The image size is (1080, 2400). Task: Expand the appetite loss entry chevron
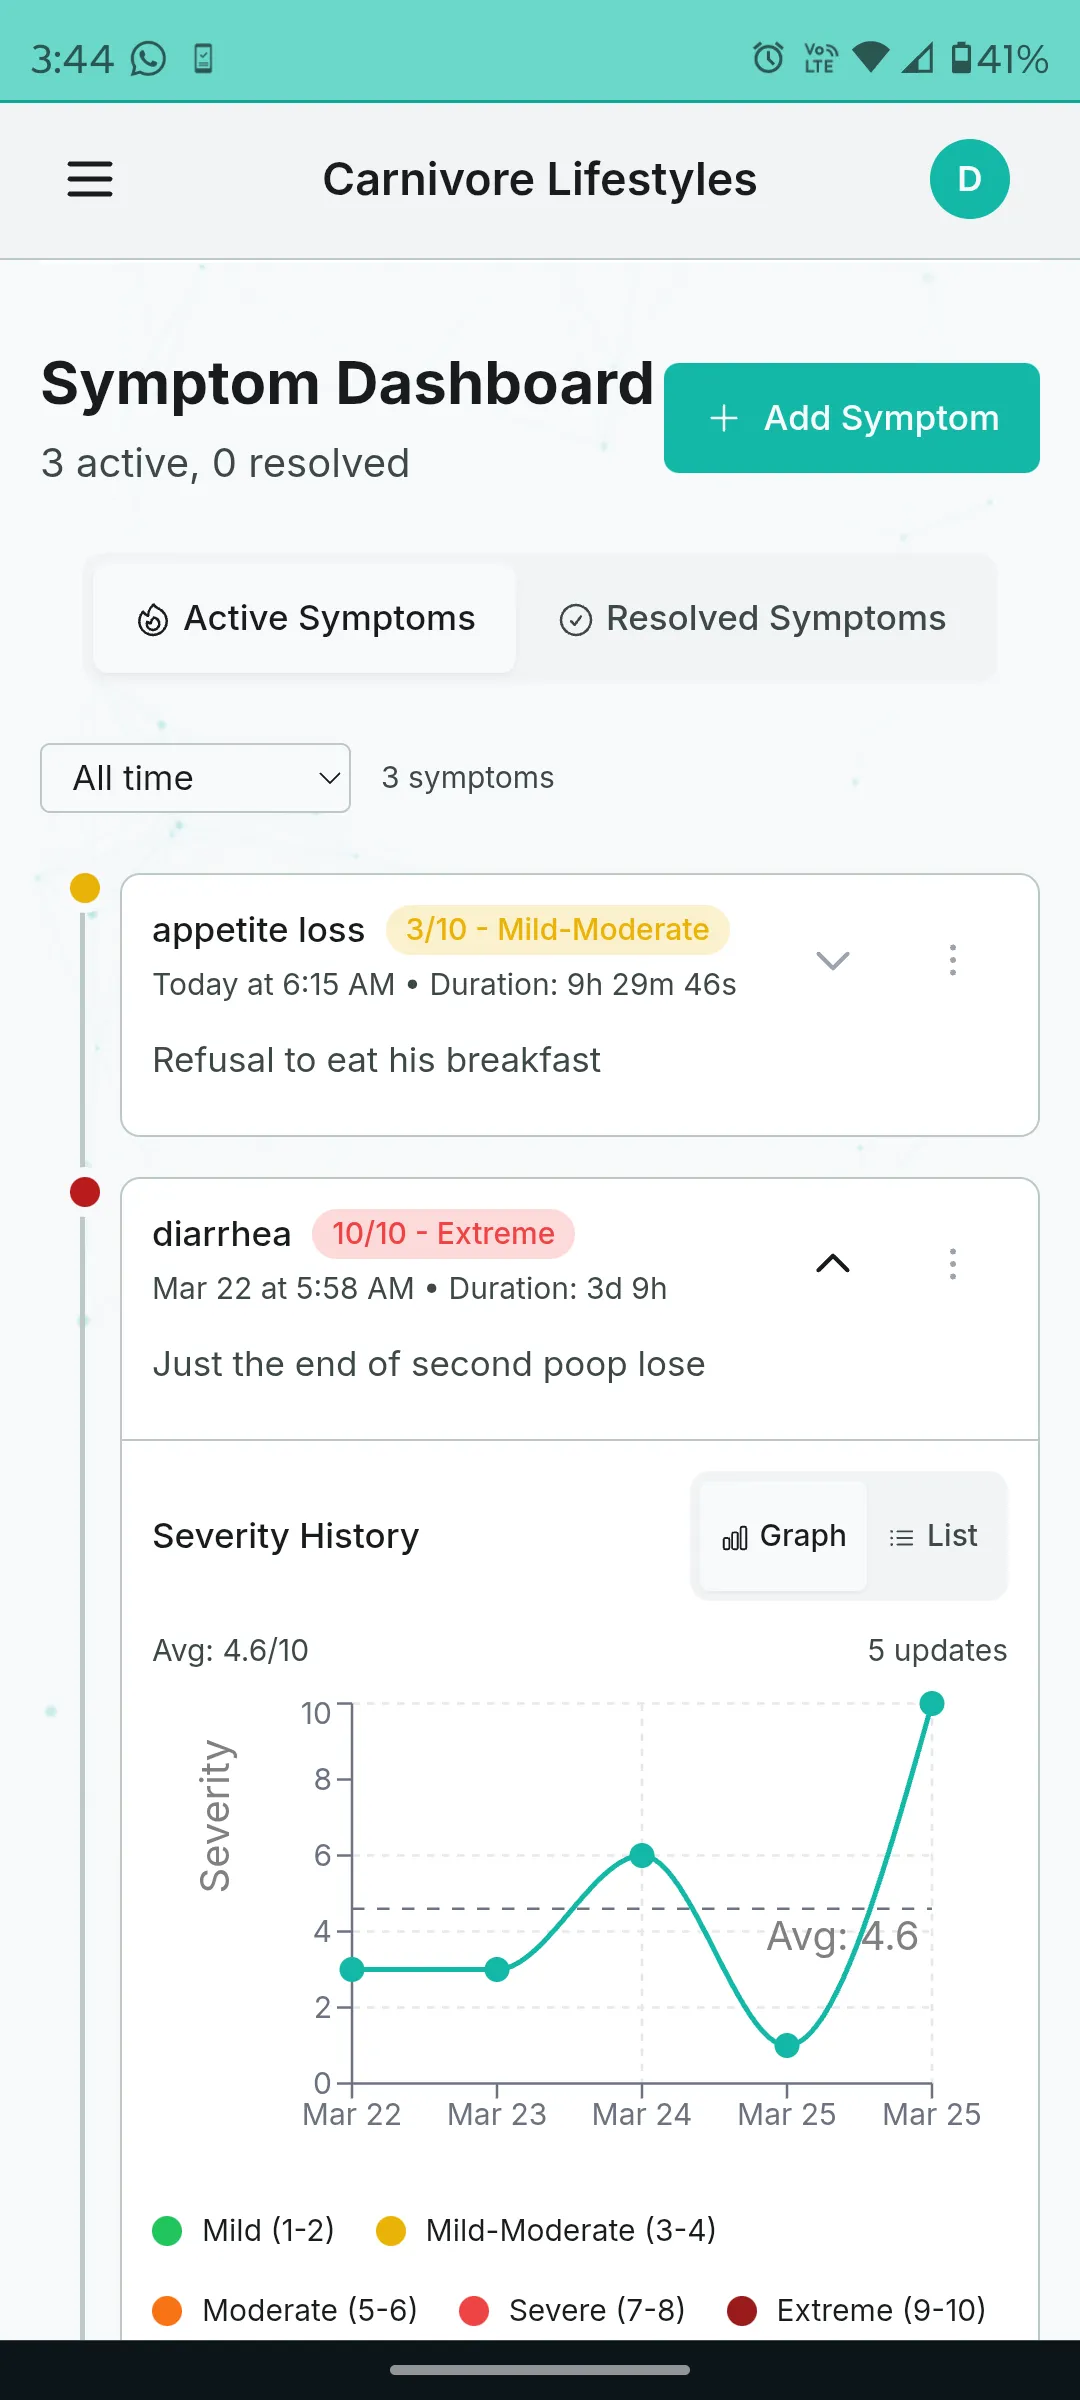(832, 960)
